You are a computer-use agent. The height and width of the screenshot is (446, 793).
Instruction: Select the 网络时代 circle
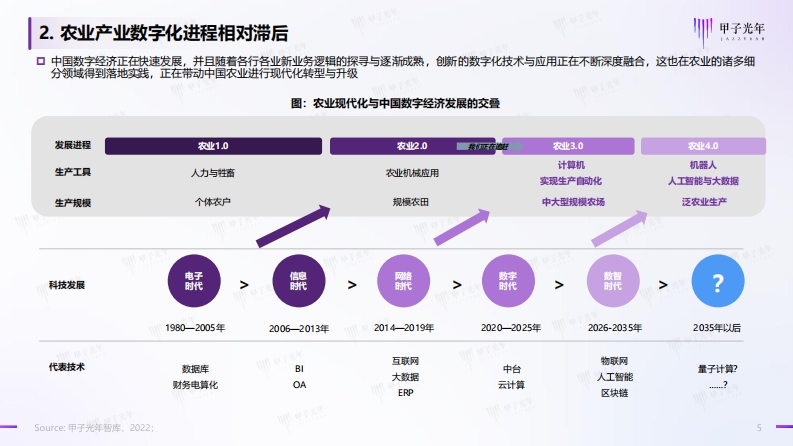click(x=403, y=281)
